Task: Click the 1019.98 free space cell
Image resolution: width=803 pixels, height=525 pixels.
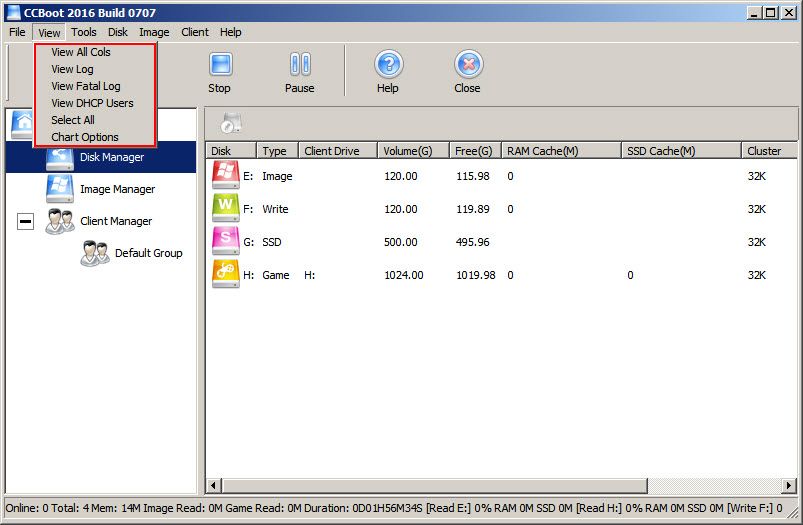Action: [x=475, y=275]
